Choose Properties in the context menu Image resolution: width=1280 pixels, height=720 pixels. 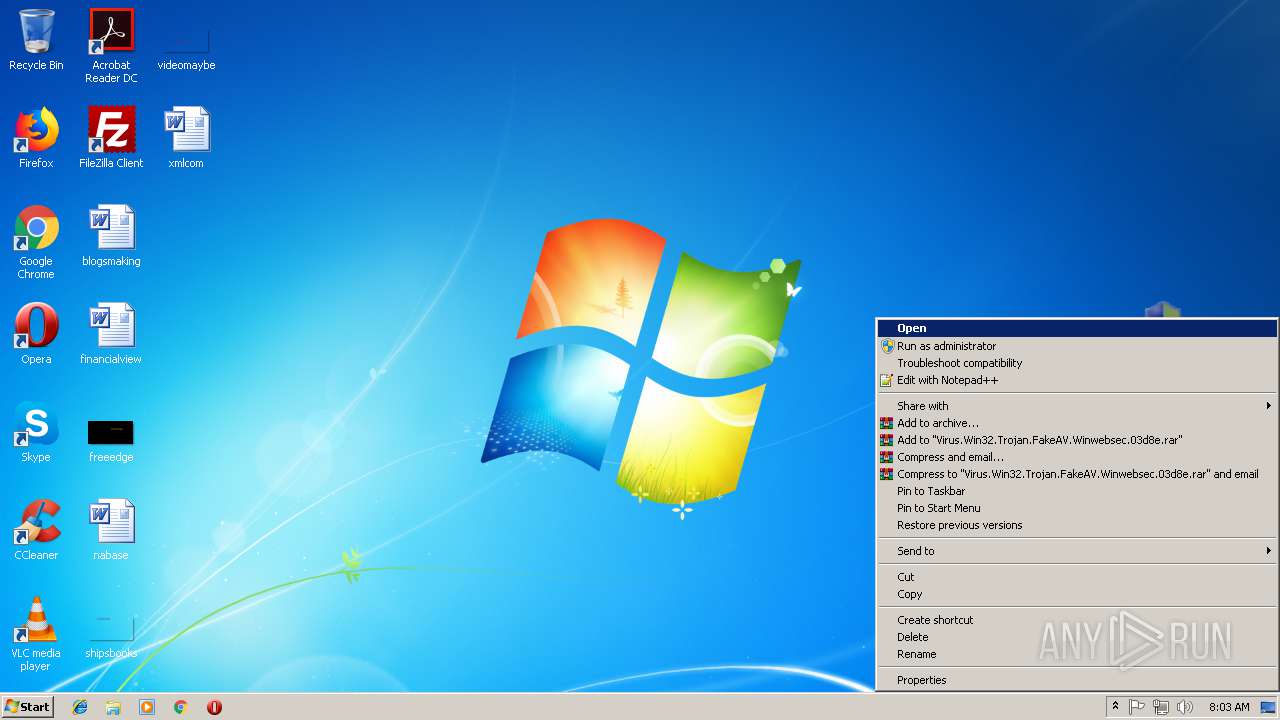(1077, 680)
